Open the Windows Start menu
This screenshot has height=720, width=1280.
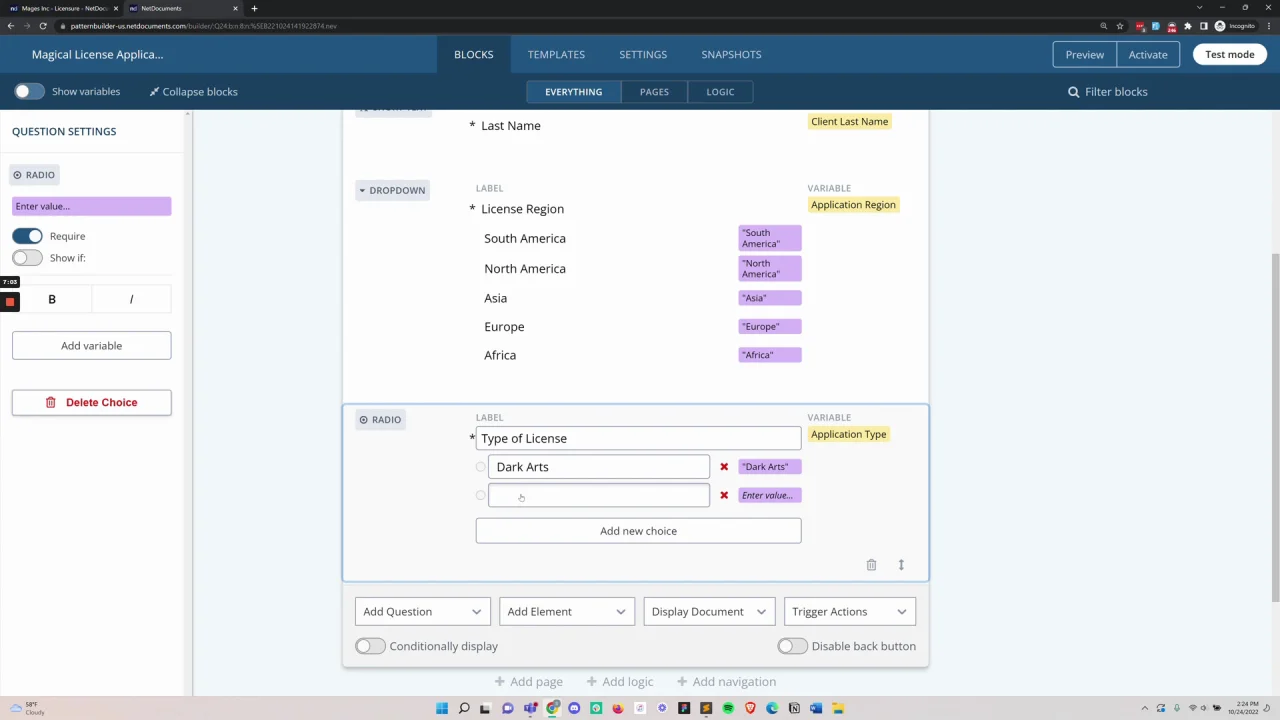click(442, 708)
